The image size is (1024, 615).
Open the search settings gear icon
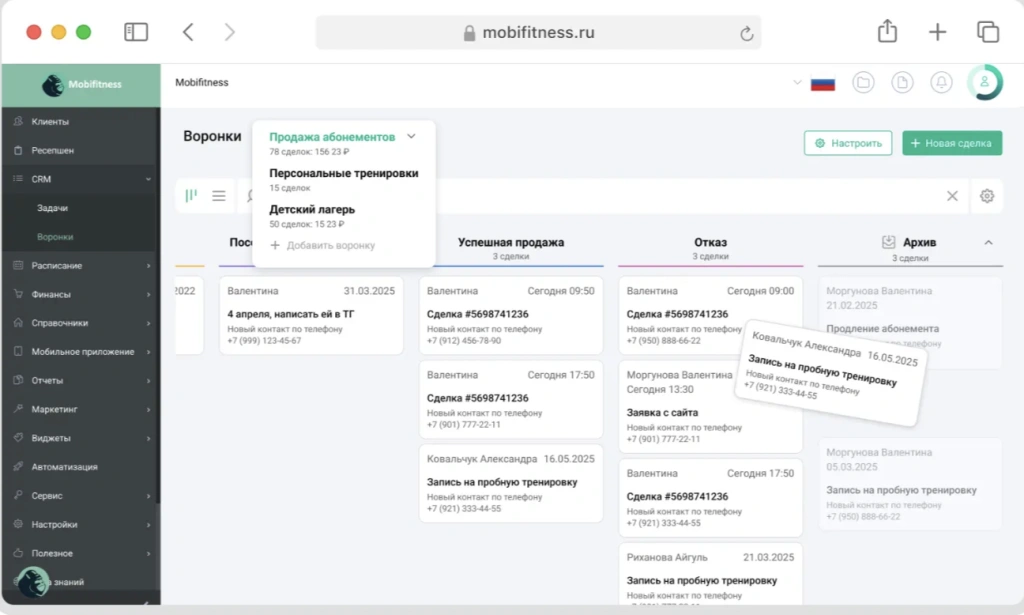point(988,196)
